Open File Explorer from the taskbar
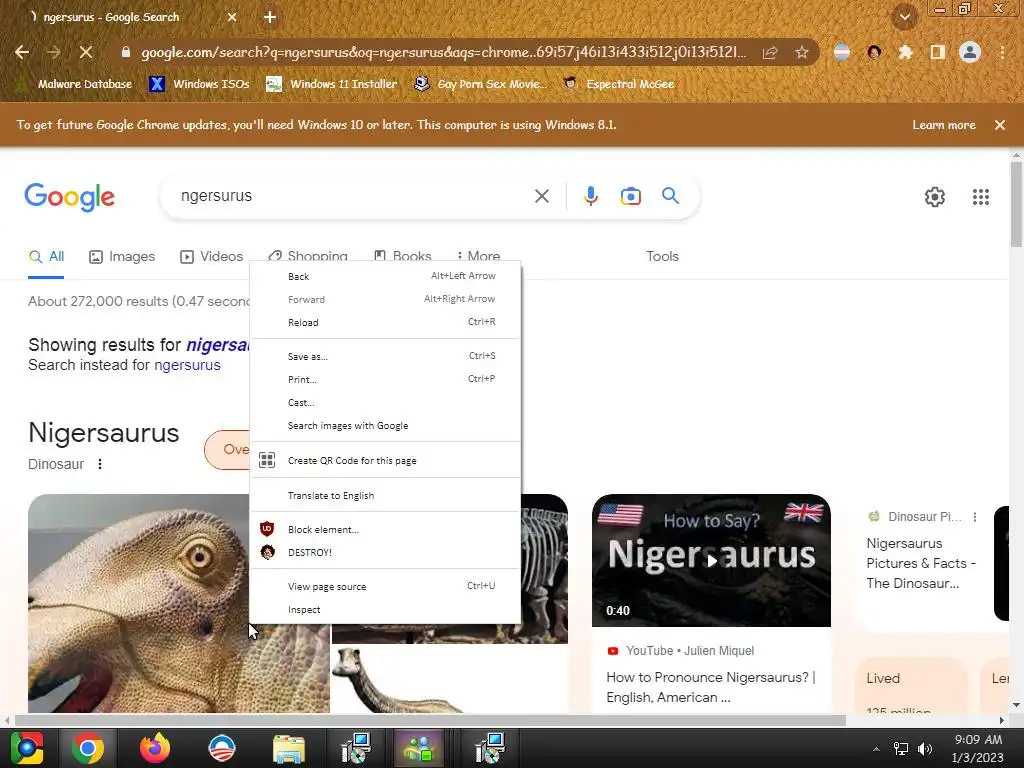The image size is (1024, 768). 289,748
